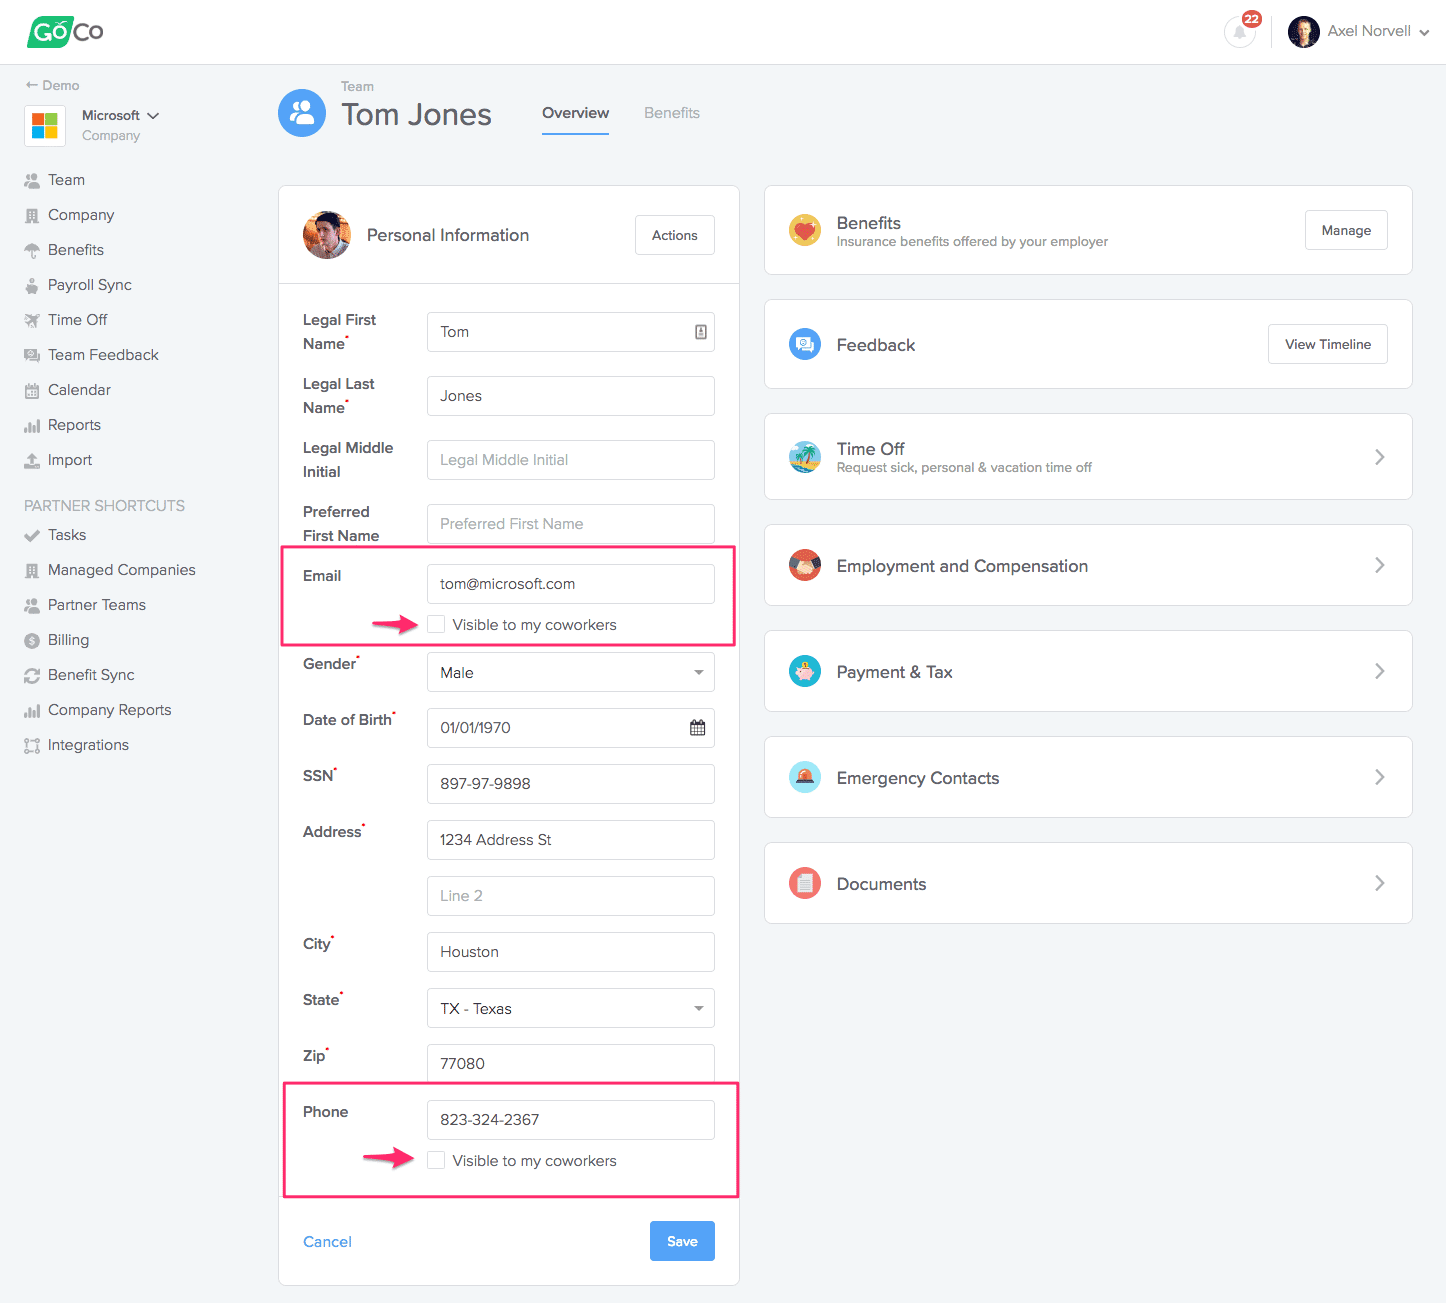The image size is (1446, 1303).
Task: Click the Payroll Sync sidebar icon
Action: [x=32, y=286]
